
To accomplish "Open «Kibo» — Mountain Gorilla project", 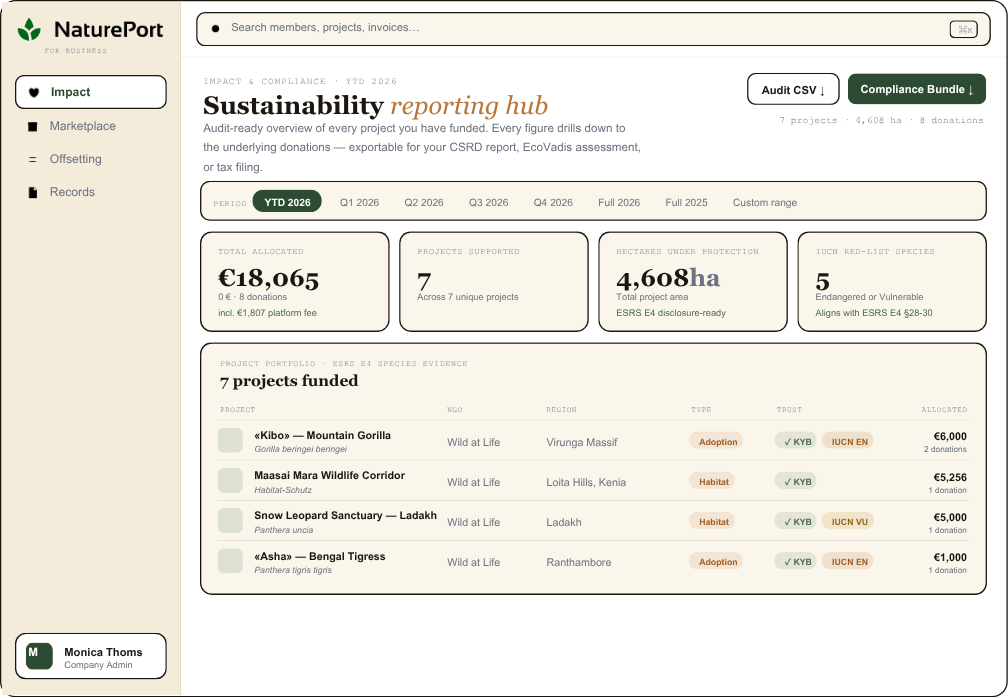I will [x=322, y=435].
